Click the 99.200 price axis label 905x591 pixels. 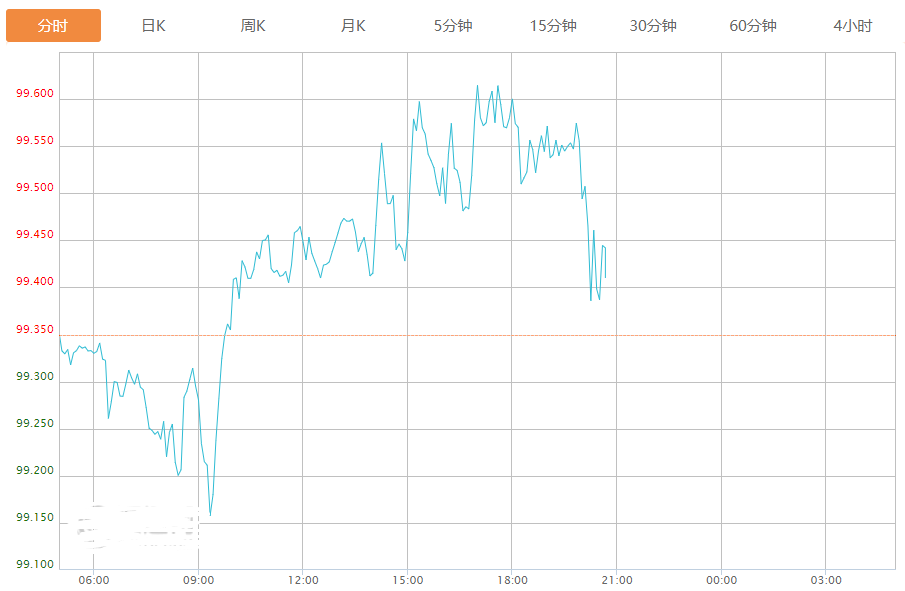click(35, 470)
